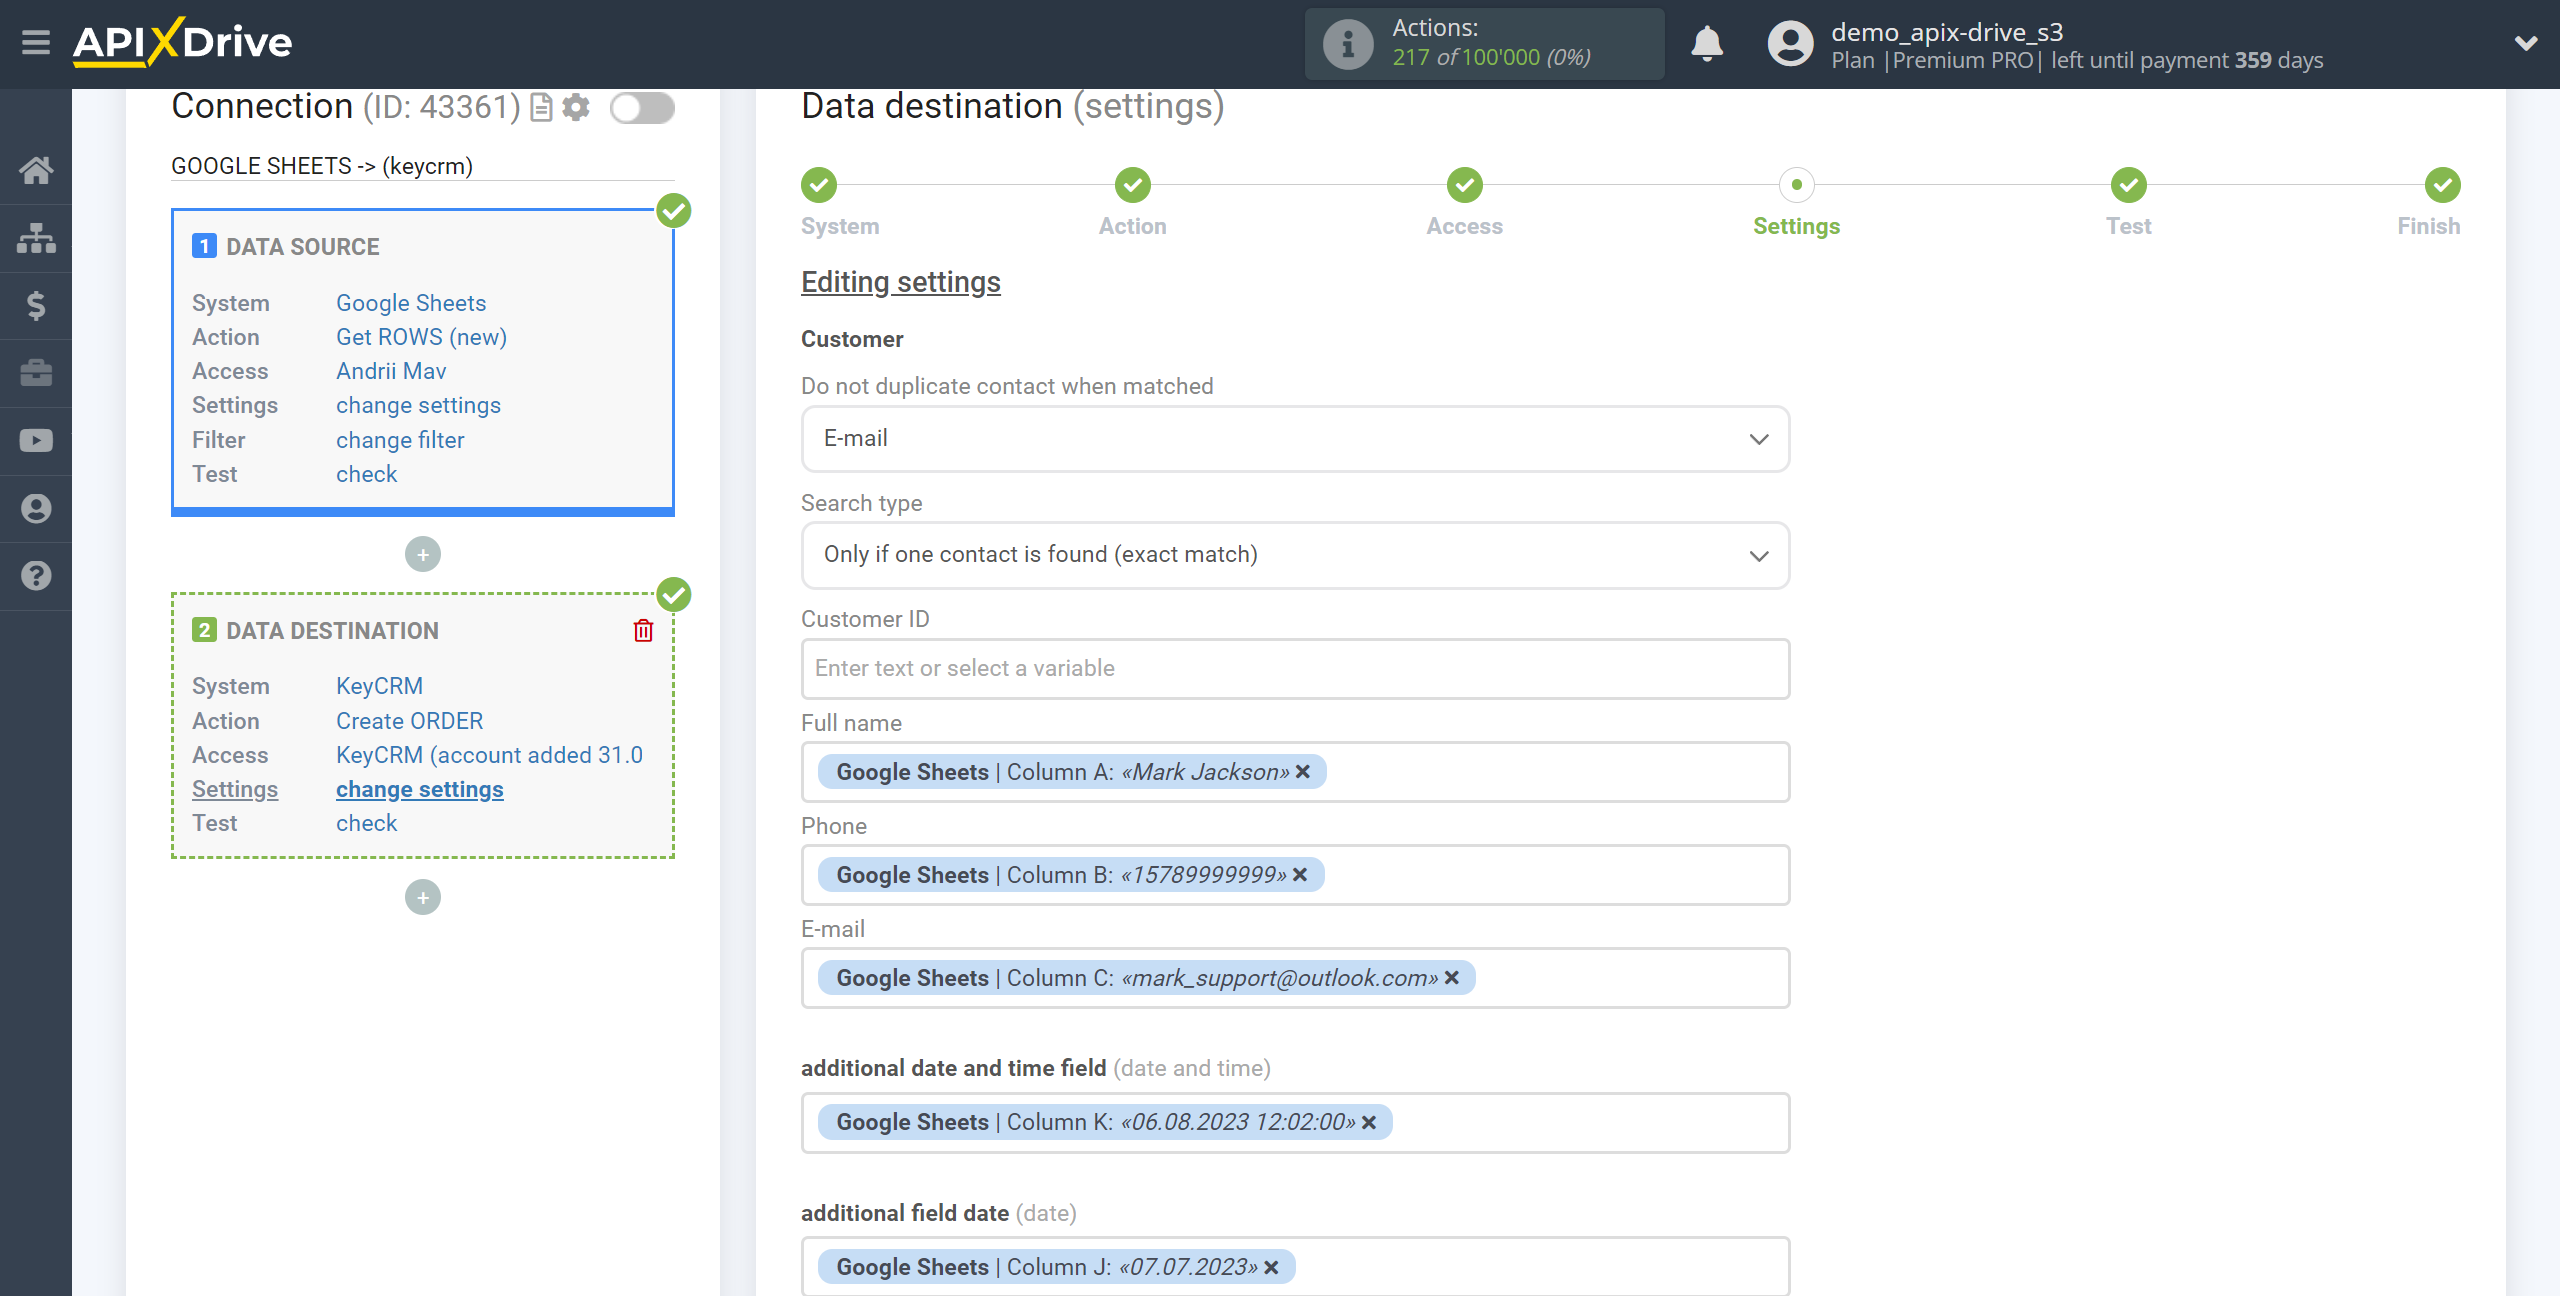
Task: Toggle the connection enable/disable switch
Action: (643, 107)
